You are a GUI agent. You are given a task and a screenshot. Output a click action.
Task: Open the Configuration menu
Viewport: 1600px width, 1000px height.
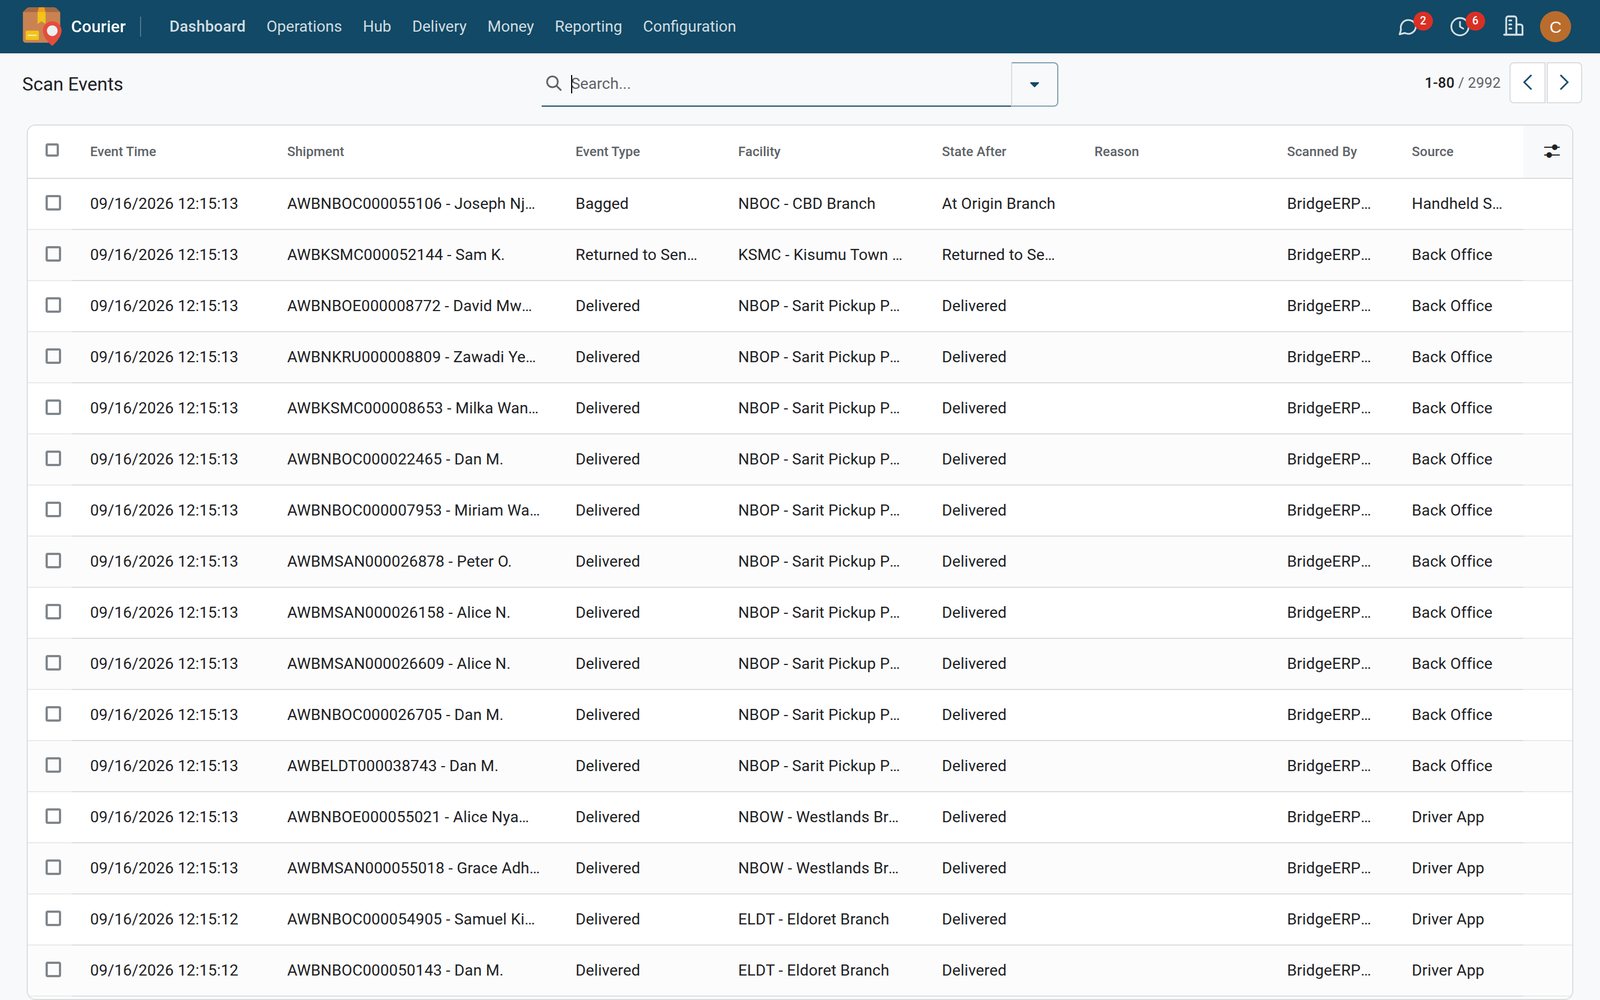coord(689,26)
